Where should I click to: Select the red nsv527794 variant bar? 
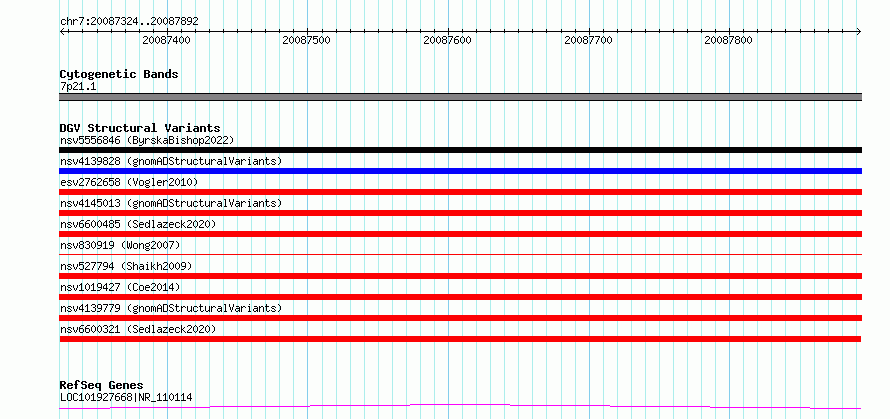point(460,276)
